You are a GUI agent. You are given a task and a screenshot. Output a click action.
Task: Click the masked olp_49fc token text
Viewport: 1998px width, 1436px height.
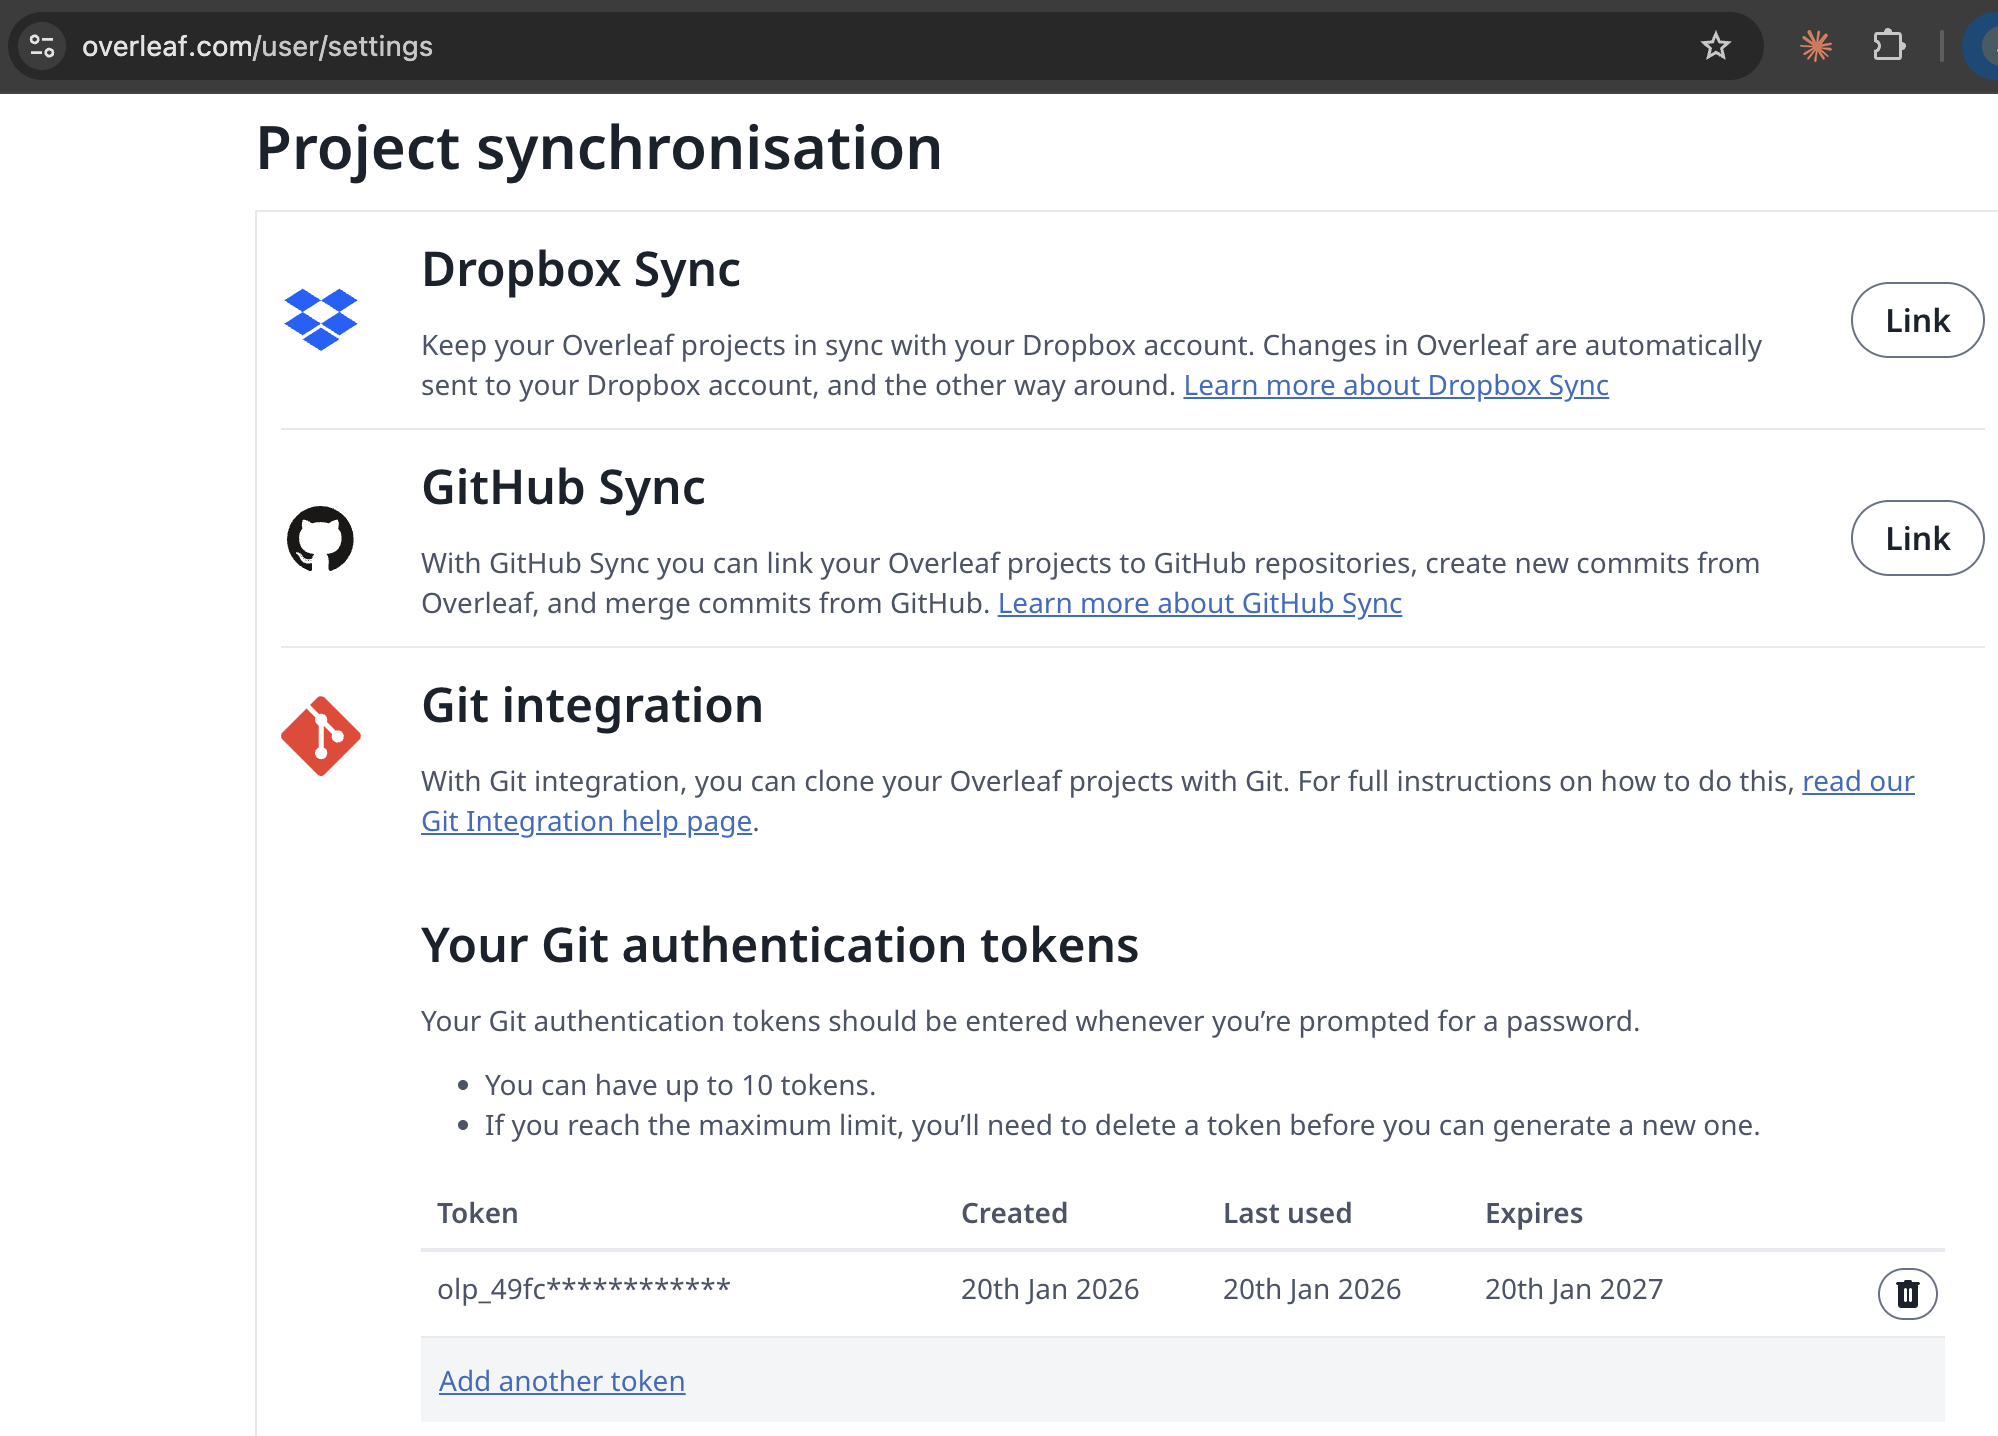pyautogui.click(x=583, y=1289)
